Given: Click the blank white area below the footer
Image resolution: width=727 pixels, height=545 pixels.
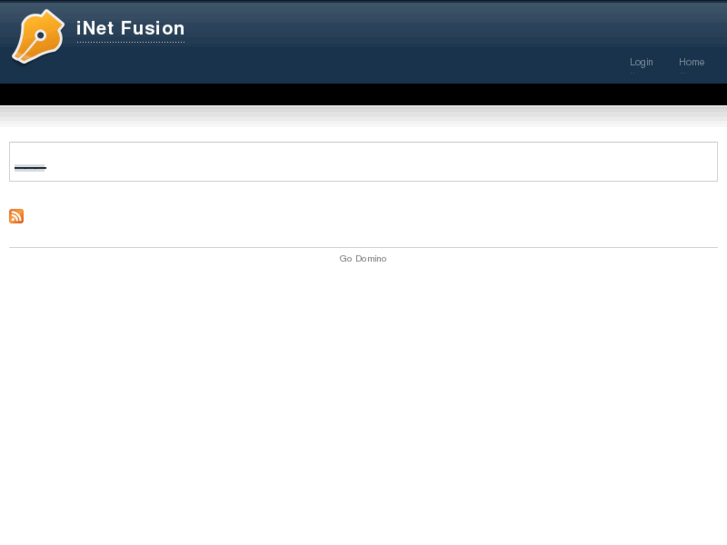Looking at the screenshot, I should [x=364, y=404].
